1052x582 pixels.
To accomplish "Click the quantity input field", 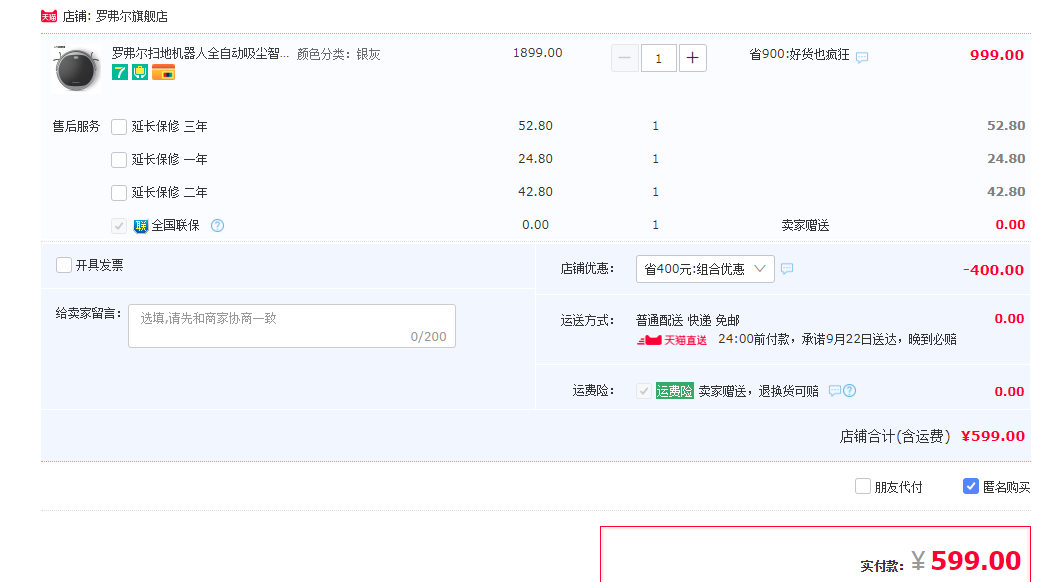I will [x=658, y=58].
